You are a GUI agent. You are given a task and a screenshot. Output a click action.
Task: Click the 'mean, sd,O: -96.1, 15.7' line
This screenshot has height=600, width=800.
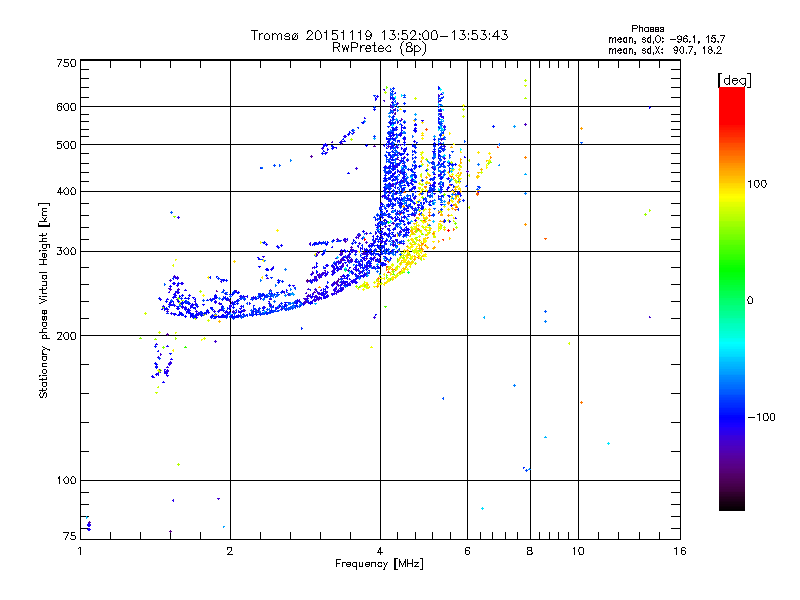pyautogui.click(x=666, y=39)
